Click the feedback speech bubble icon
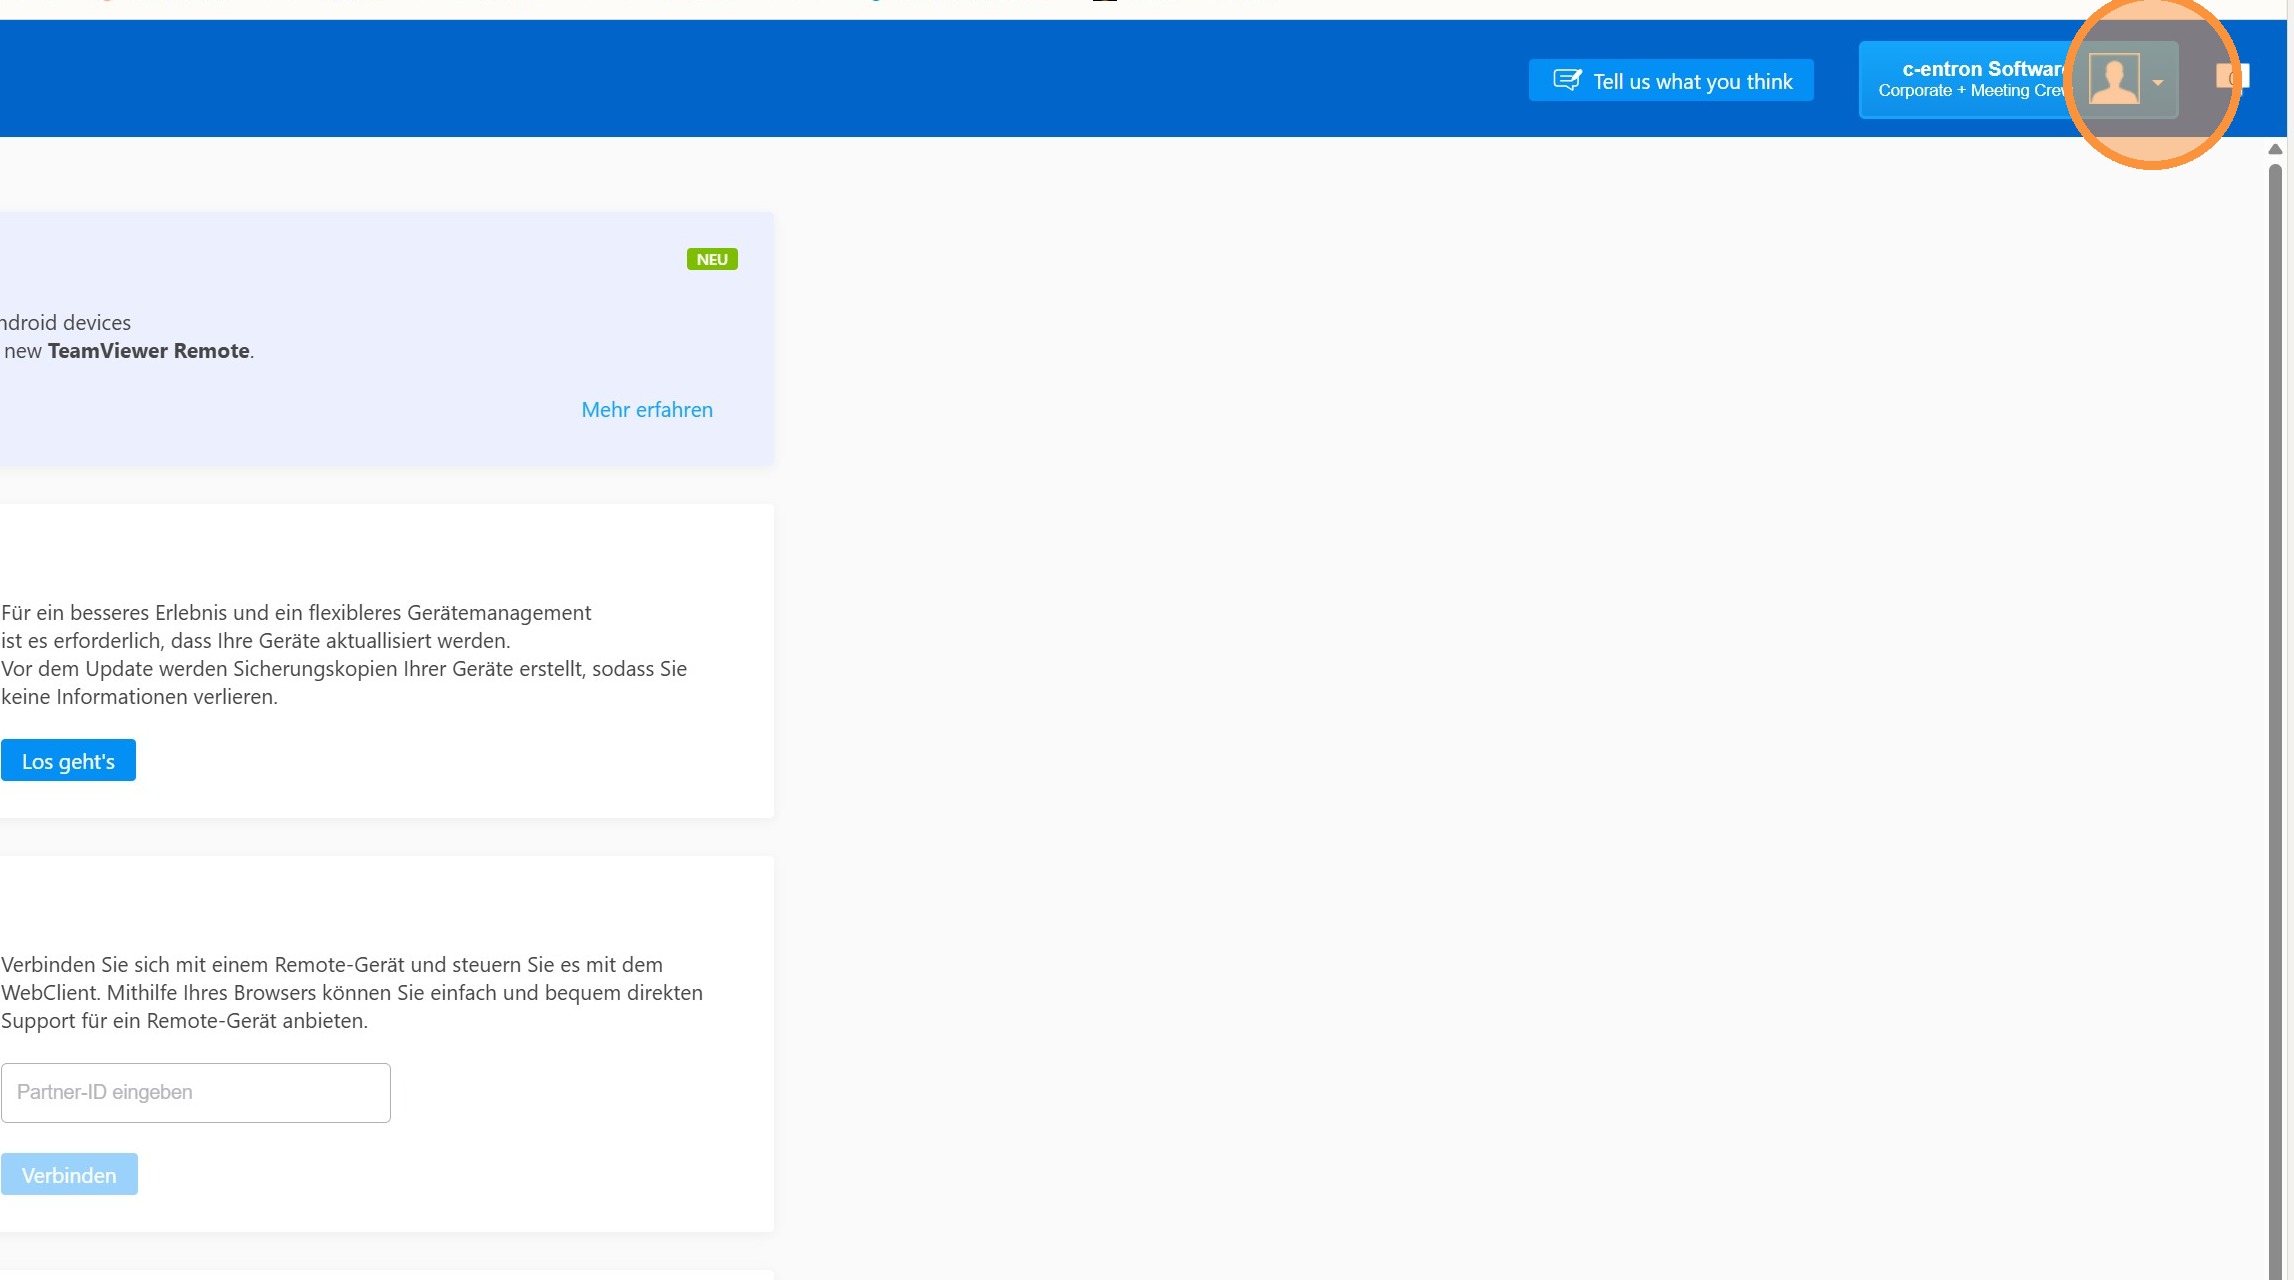The width and height of the screenshot is (2294, 1280). click(1566, 80)
